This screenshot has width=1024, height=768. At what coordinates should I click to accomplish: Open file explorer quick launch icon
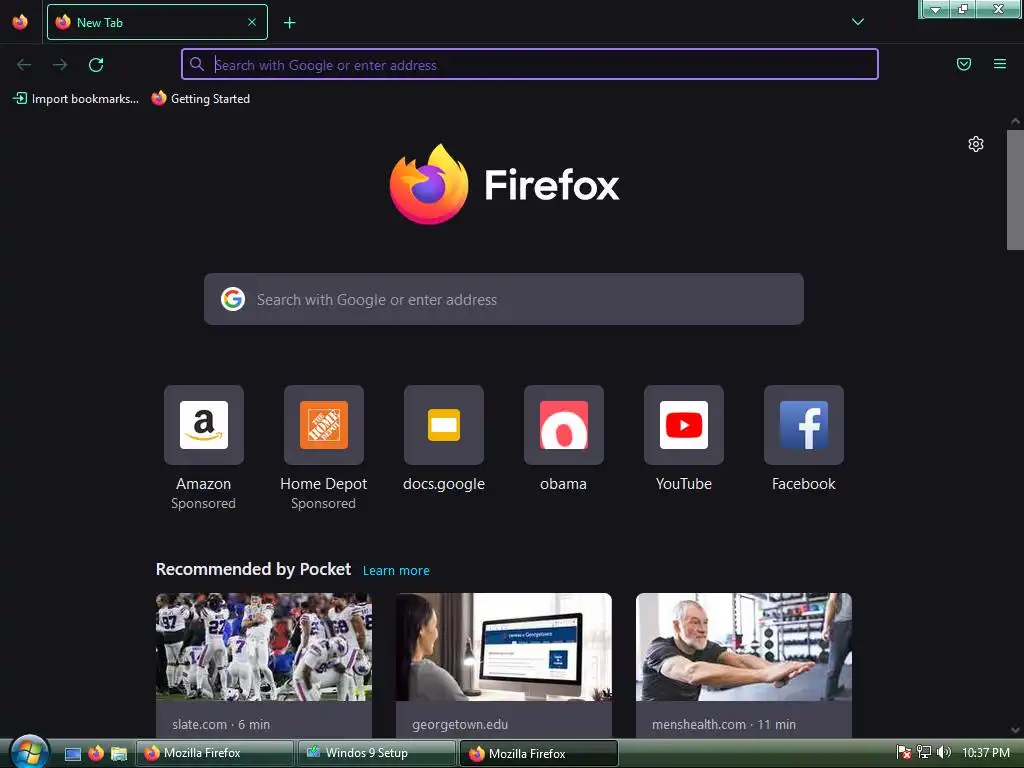click(x=119, y=754)
